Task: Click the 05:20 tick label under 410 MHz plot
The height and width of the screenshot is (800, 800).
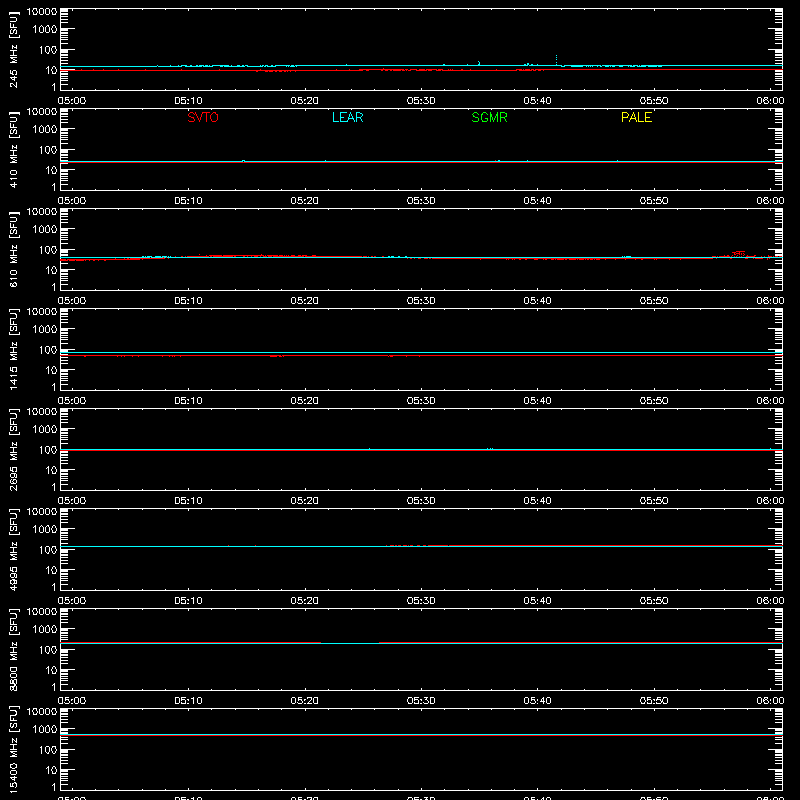Action: point(305,201)
